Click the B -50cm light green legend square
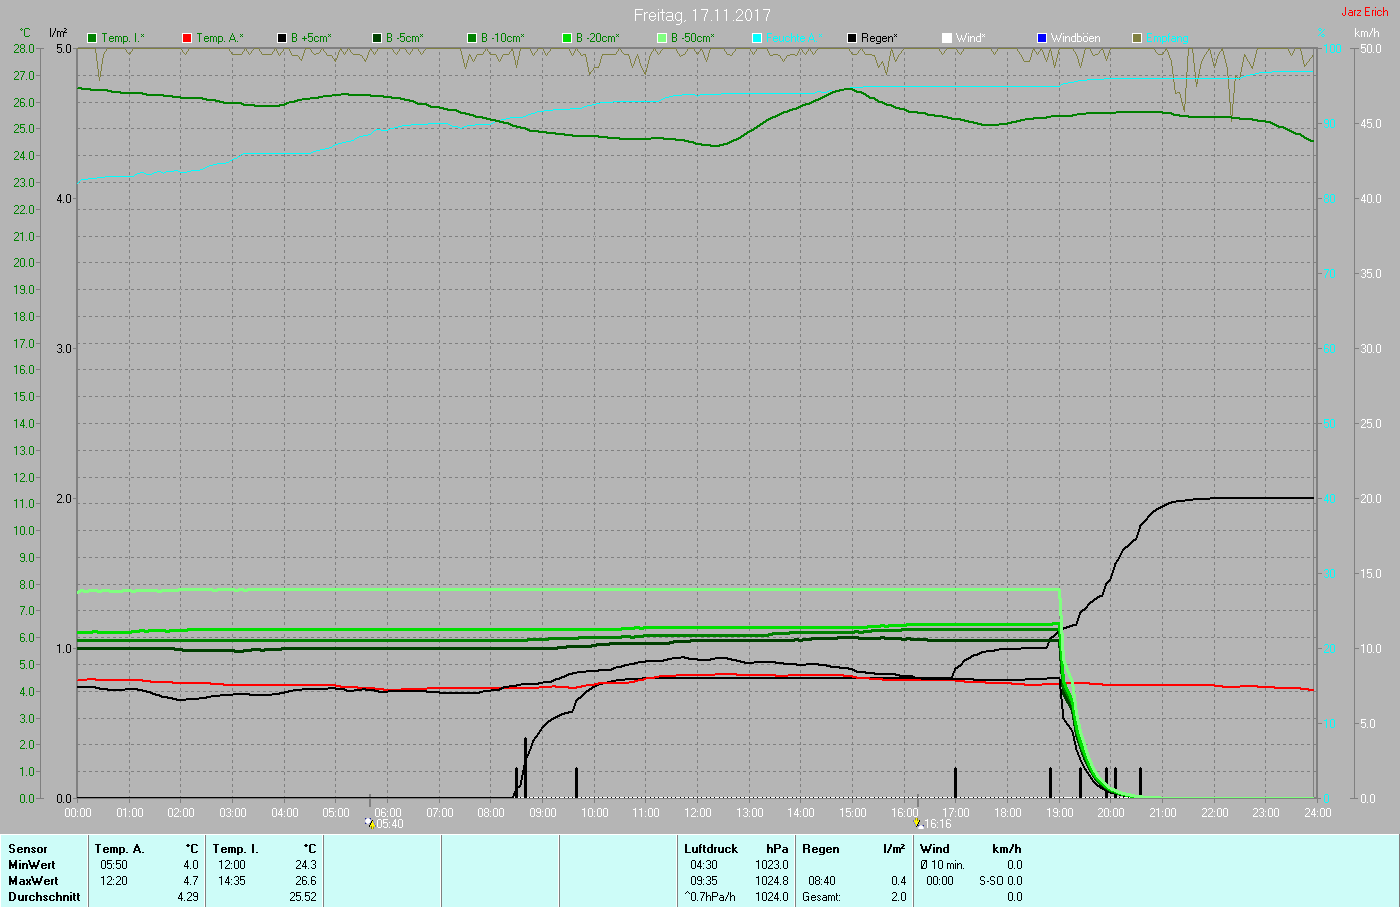 coord(662,38)
